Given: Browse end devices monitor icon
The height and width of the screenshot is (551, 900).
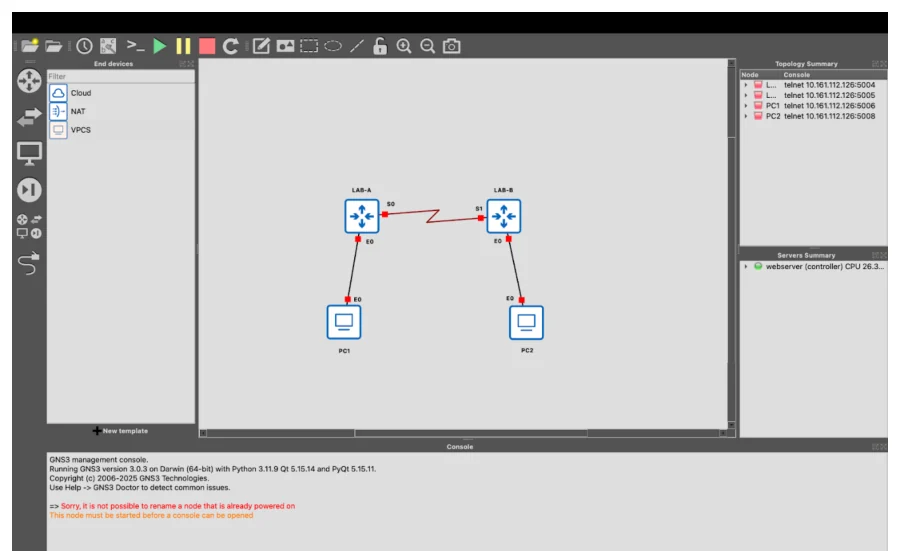Looking at the screenshot, I should pos(29,154).
